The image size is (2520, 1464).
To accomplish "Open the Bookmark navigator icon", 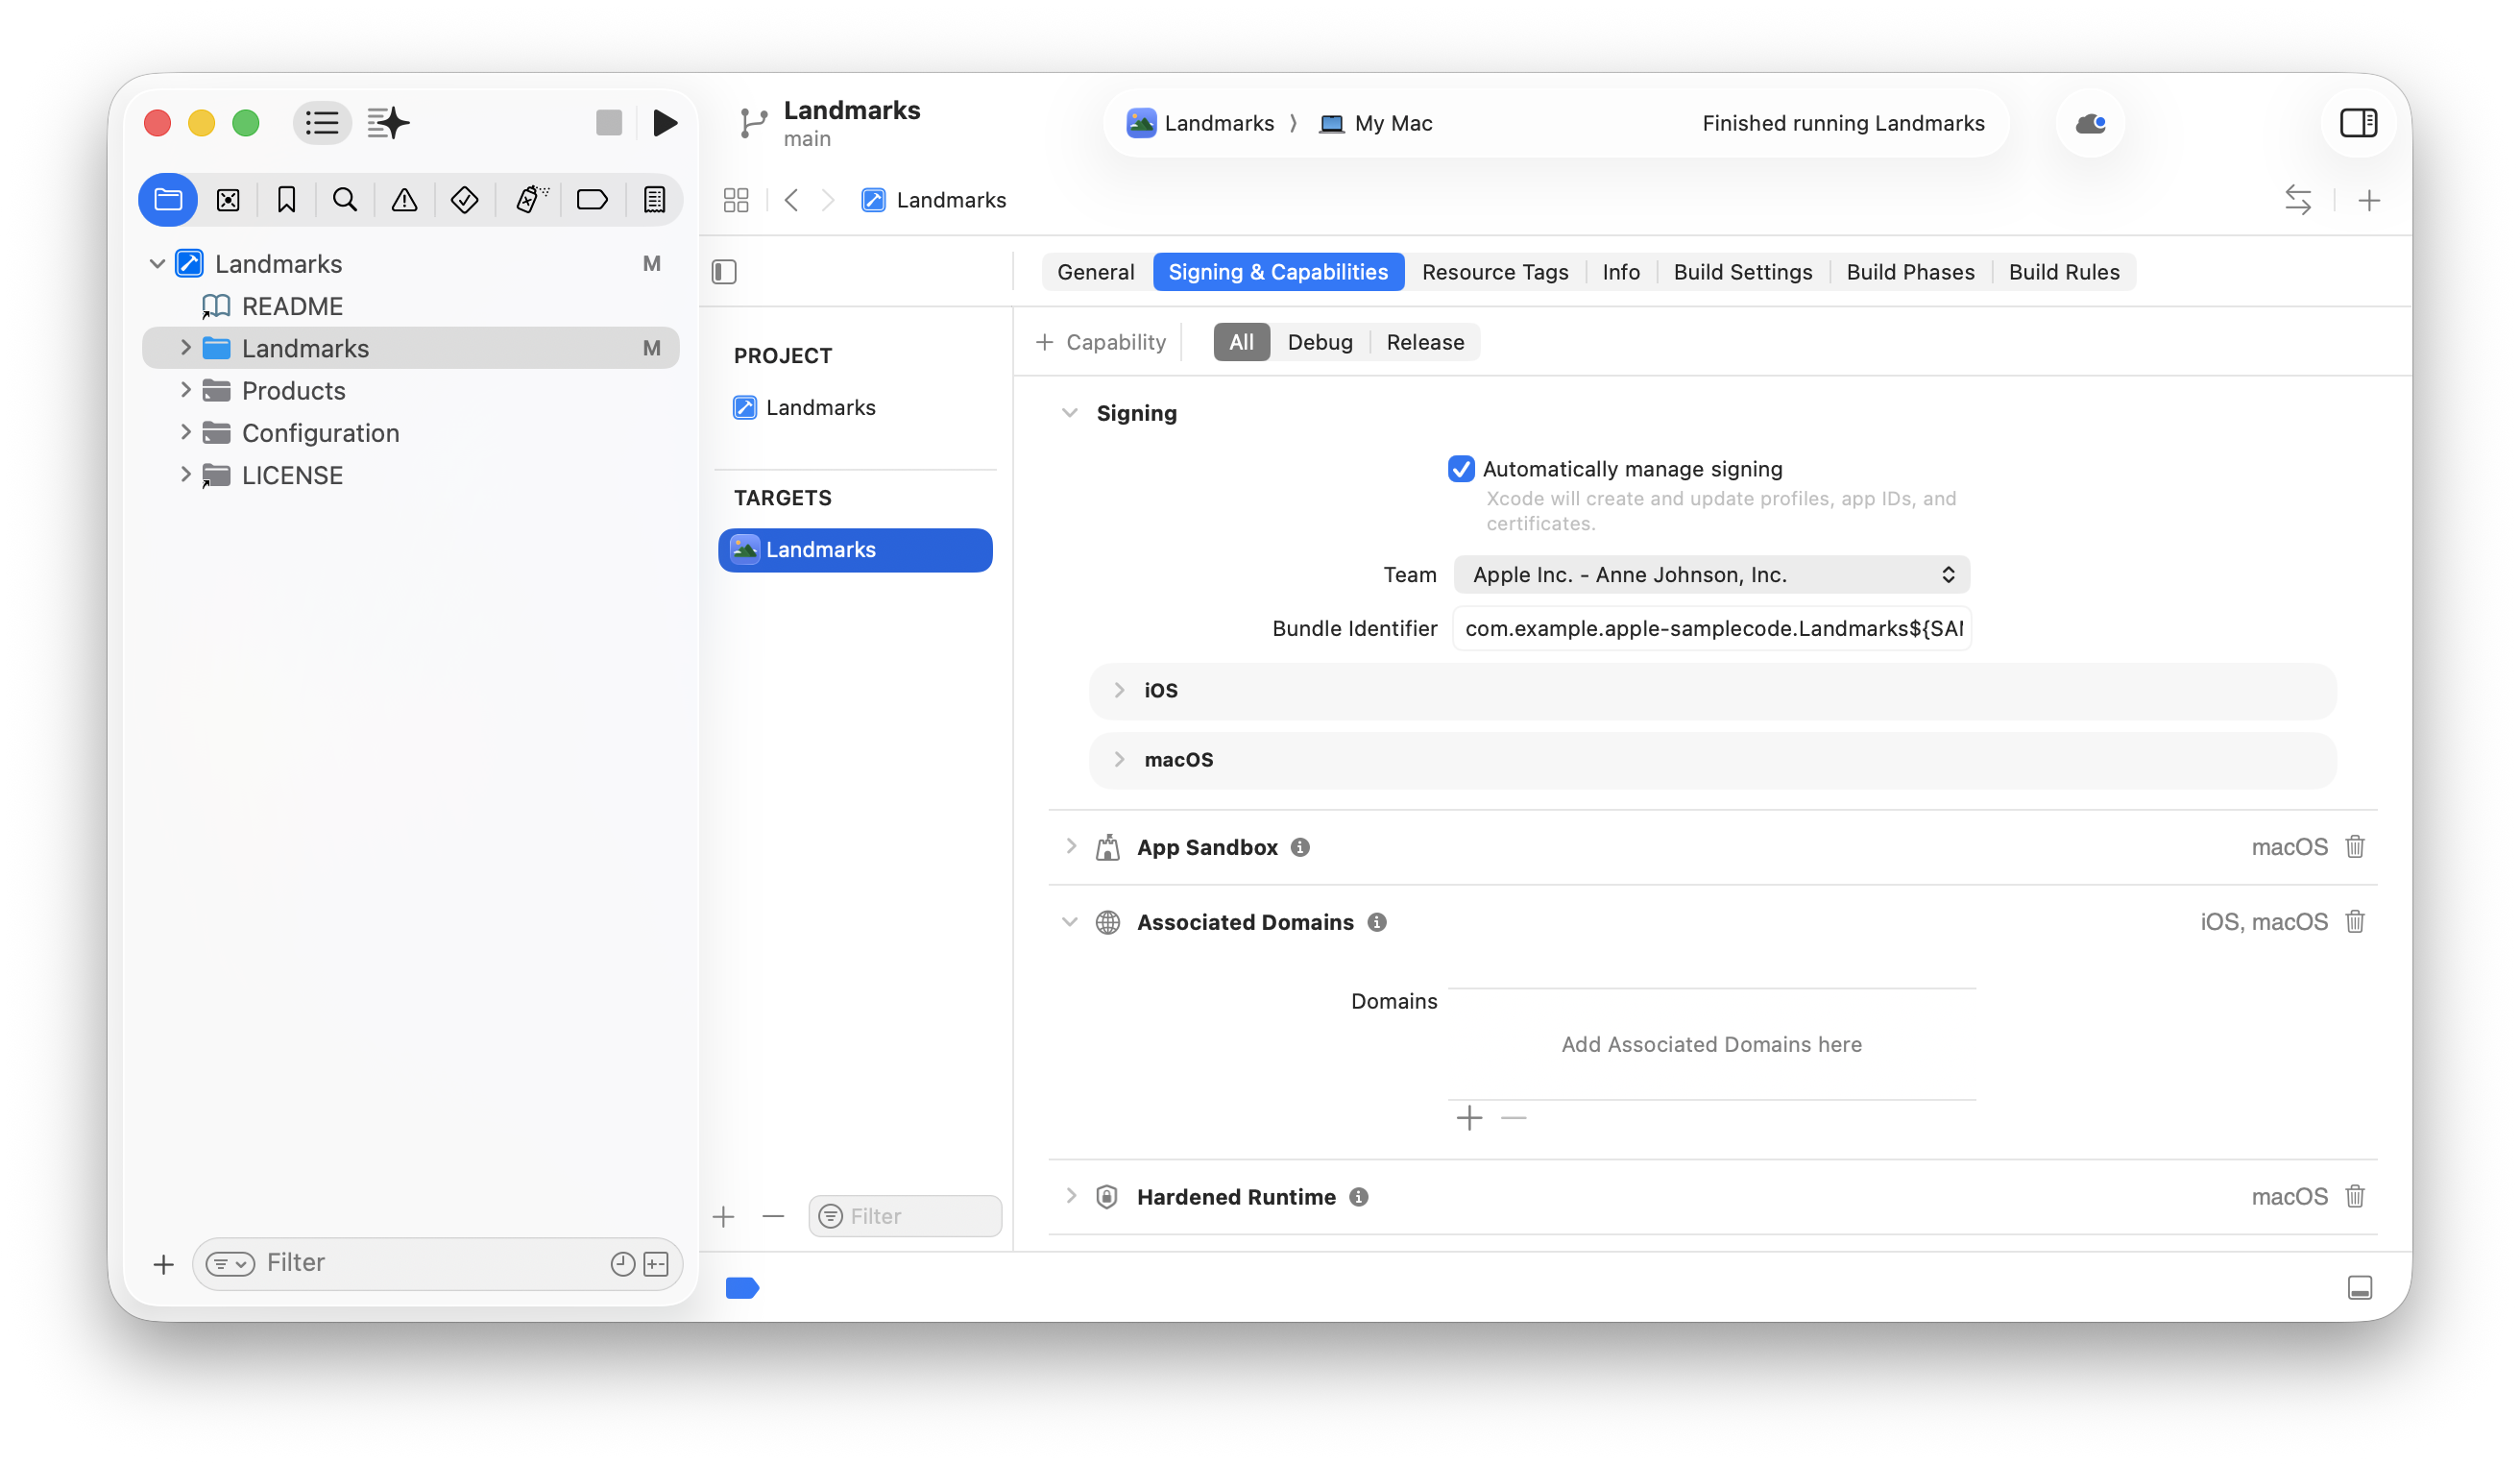I will pyautogui.click(x=286, y=200).
